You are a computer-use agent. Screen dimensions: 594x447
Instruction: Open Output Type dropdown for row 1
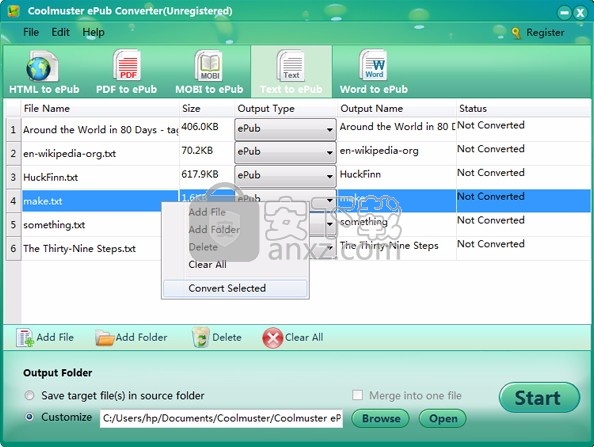click(x=285, y=129)
